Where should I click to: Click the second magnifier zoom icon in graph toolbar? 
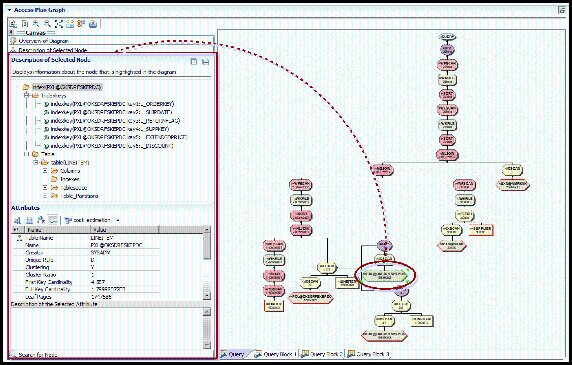click(47, 24)
